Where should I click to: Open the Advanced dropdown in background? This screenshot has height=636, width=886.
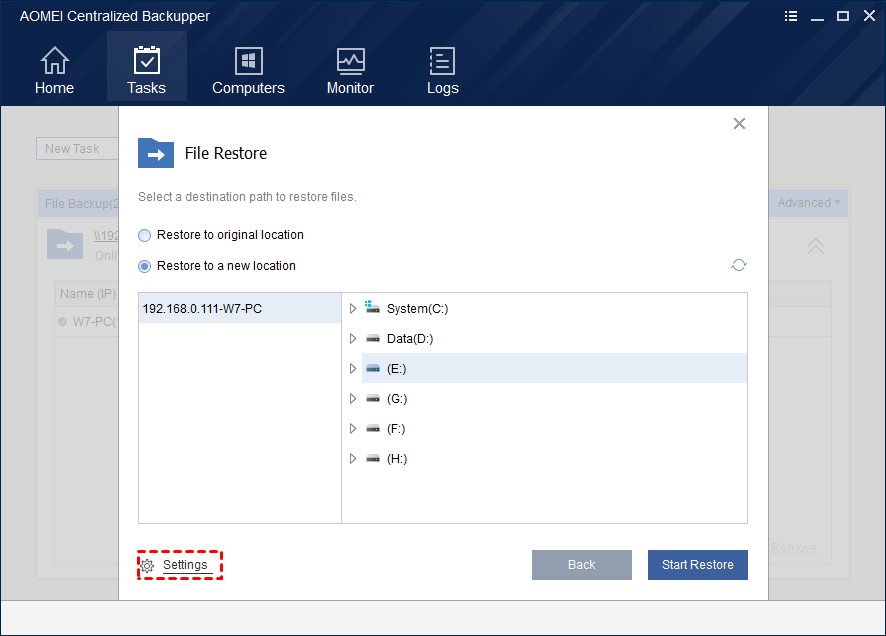(809, 203)
